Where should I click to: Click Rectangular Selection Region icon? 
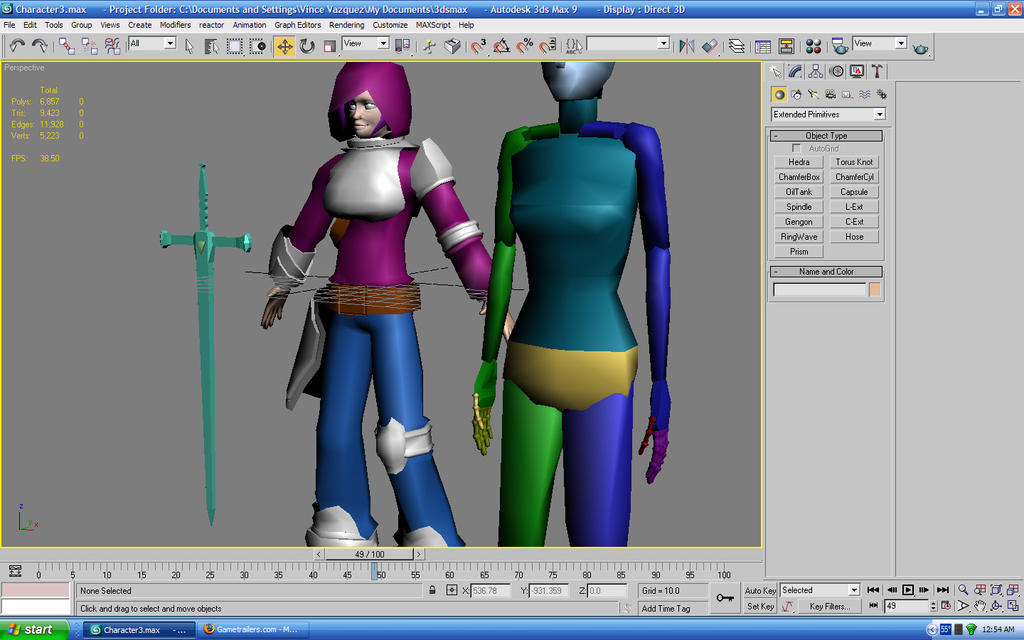(x=234, y=46)
